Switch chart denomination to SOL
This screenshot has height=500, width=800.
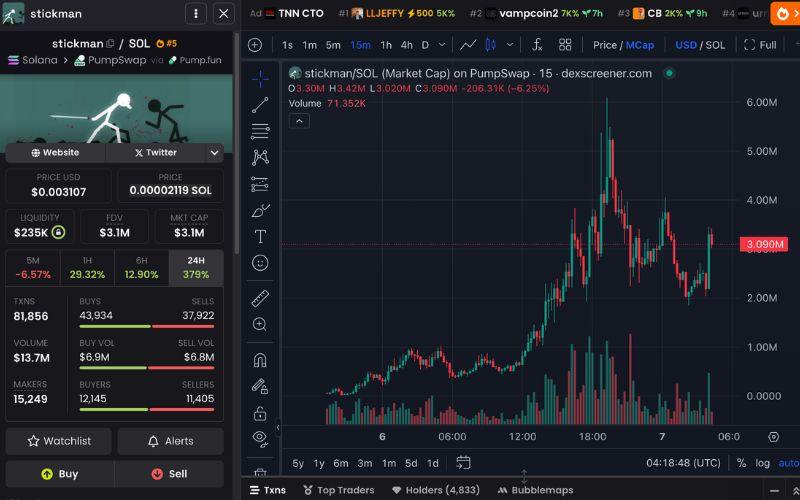tap(715, 45)
